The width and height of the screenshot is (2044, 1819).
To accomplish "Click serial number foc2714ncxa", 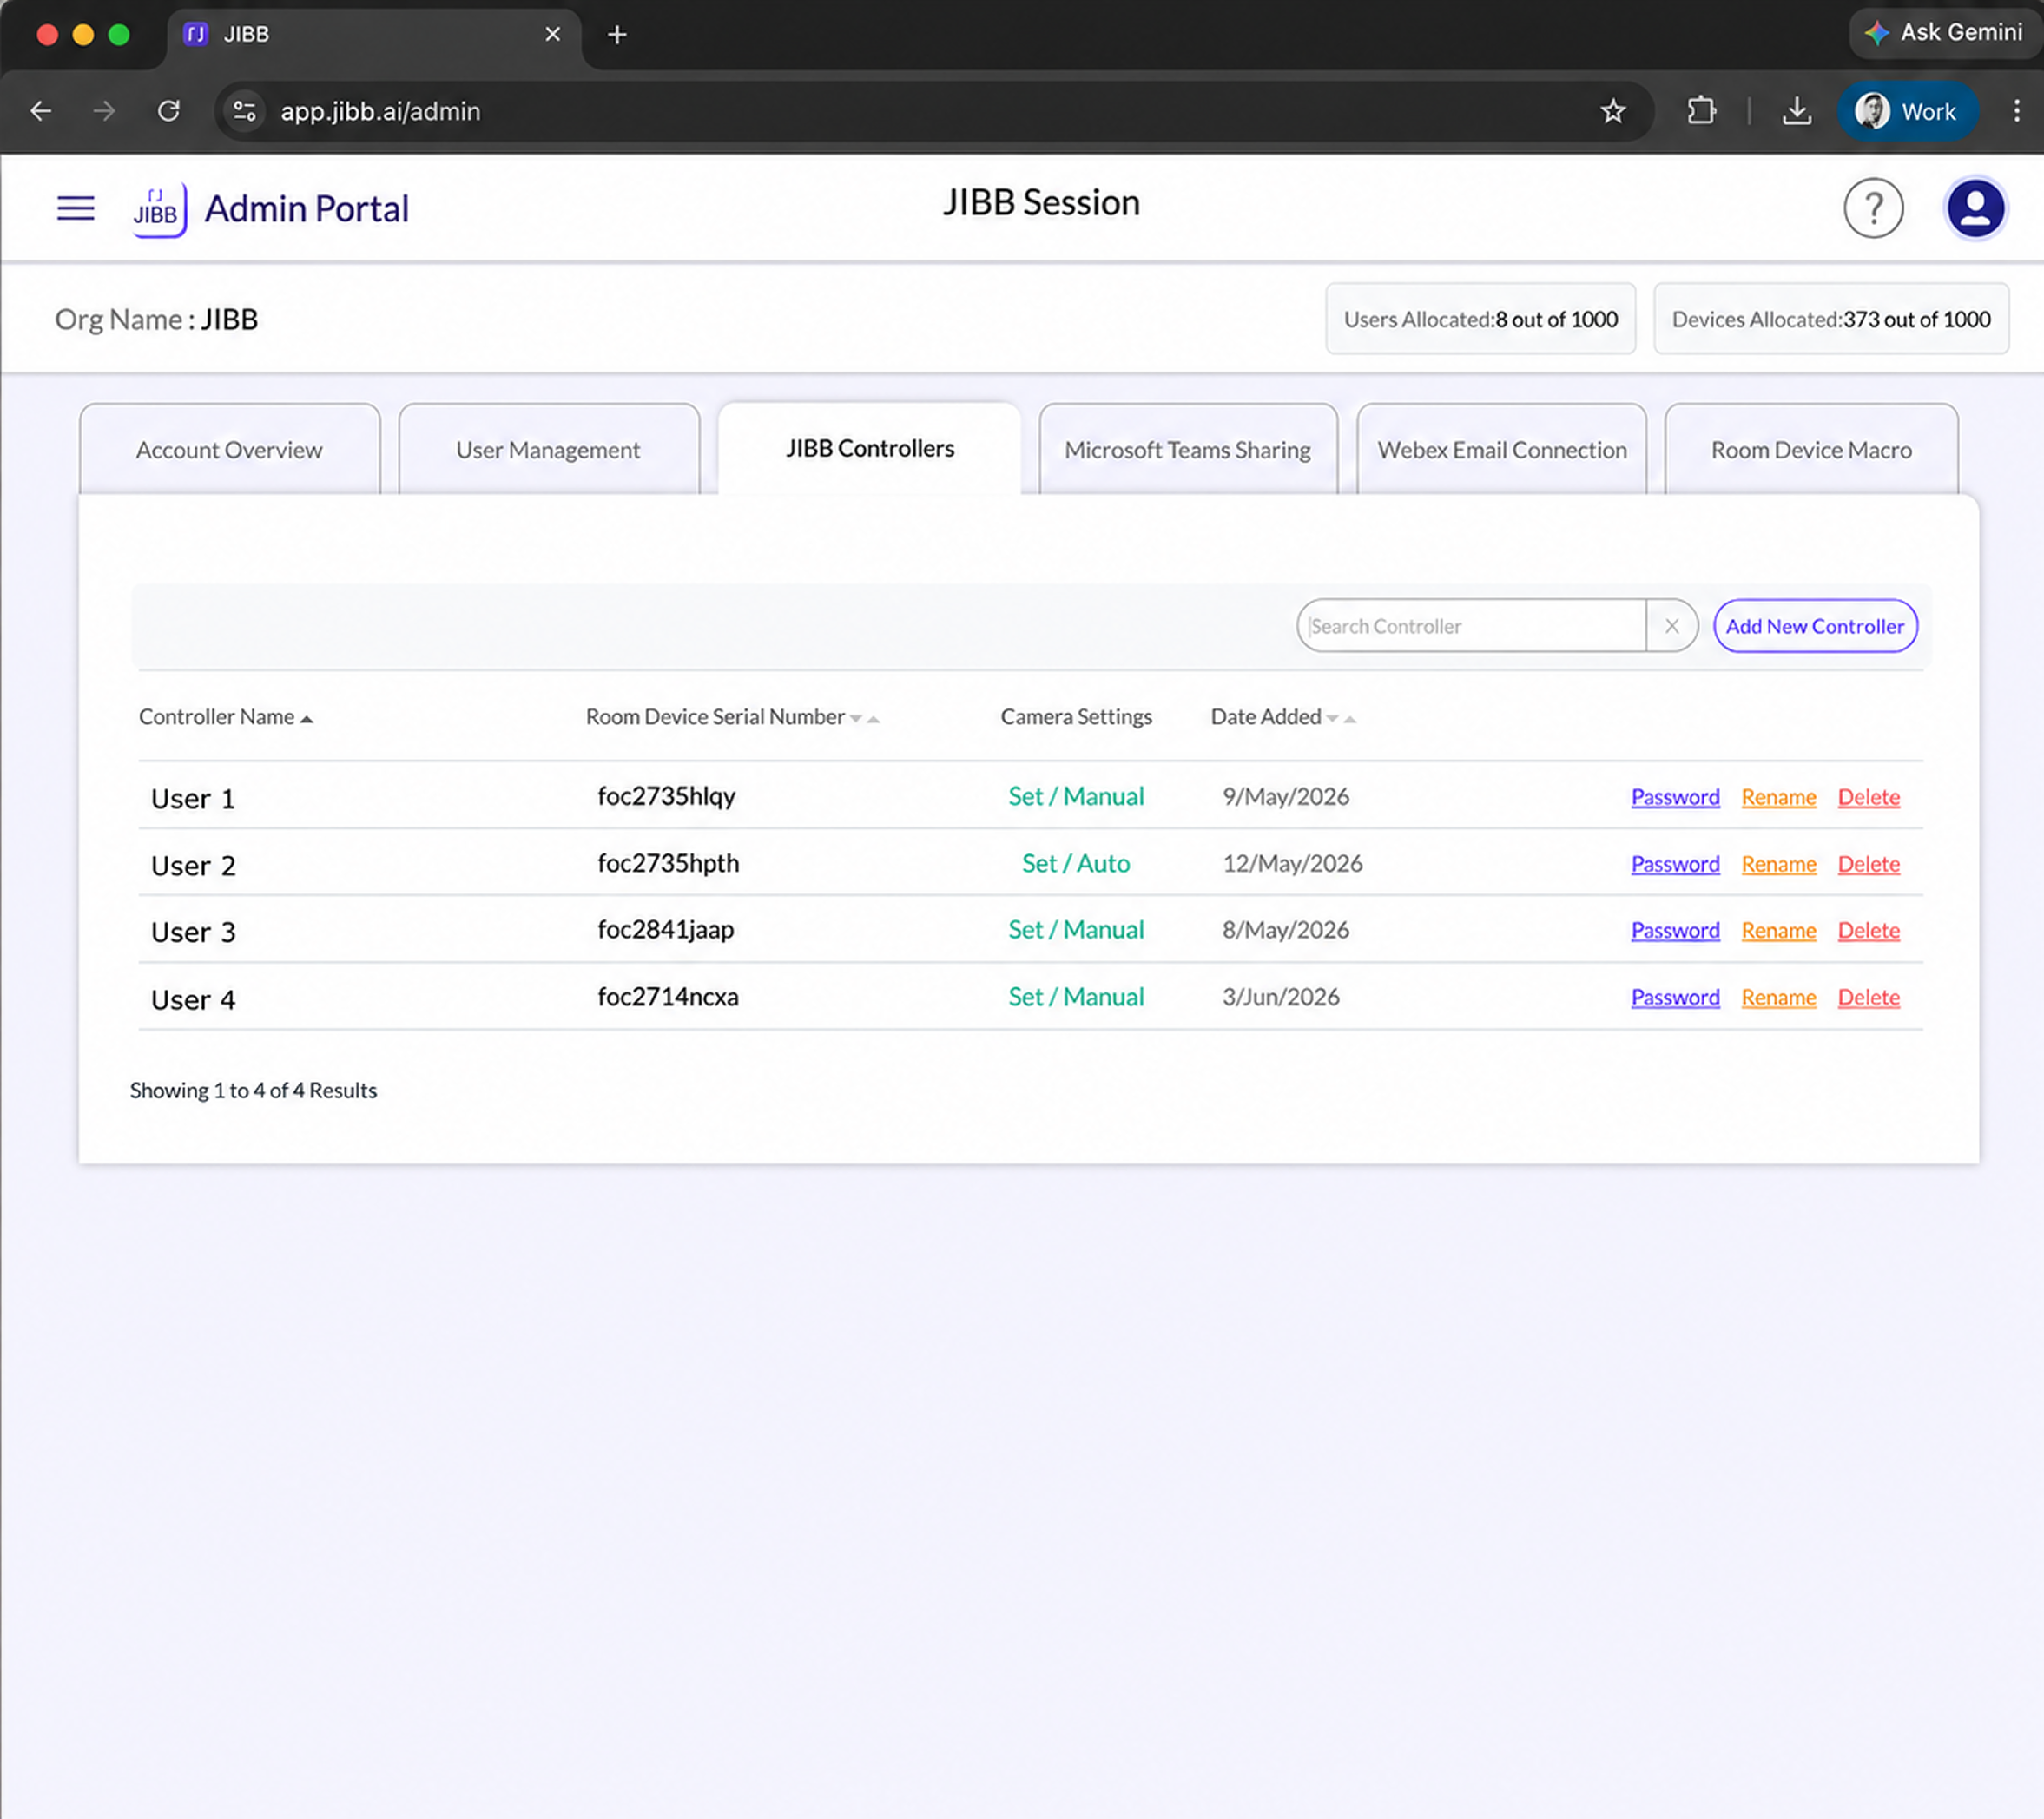I will [667, 996].
